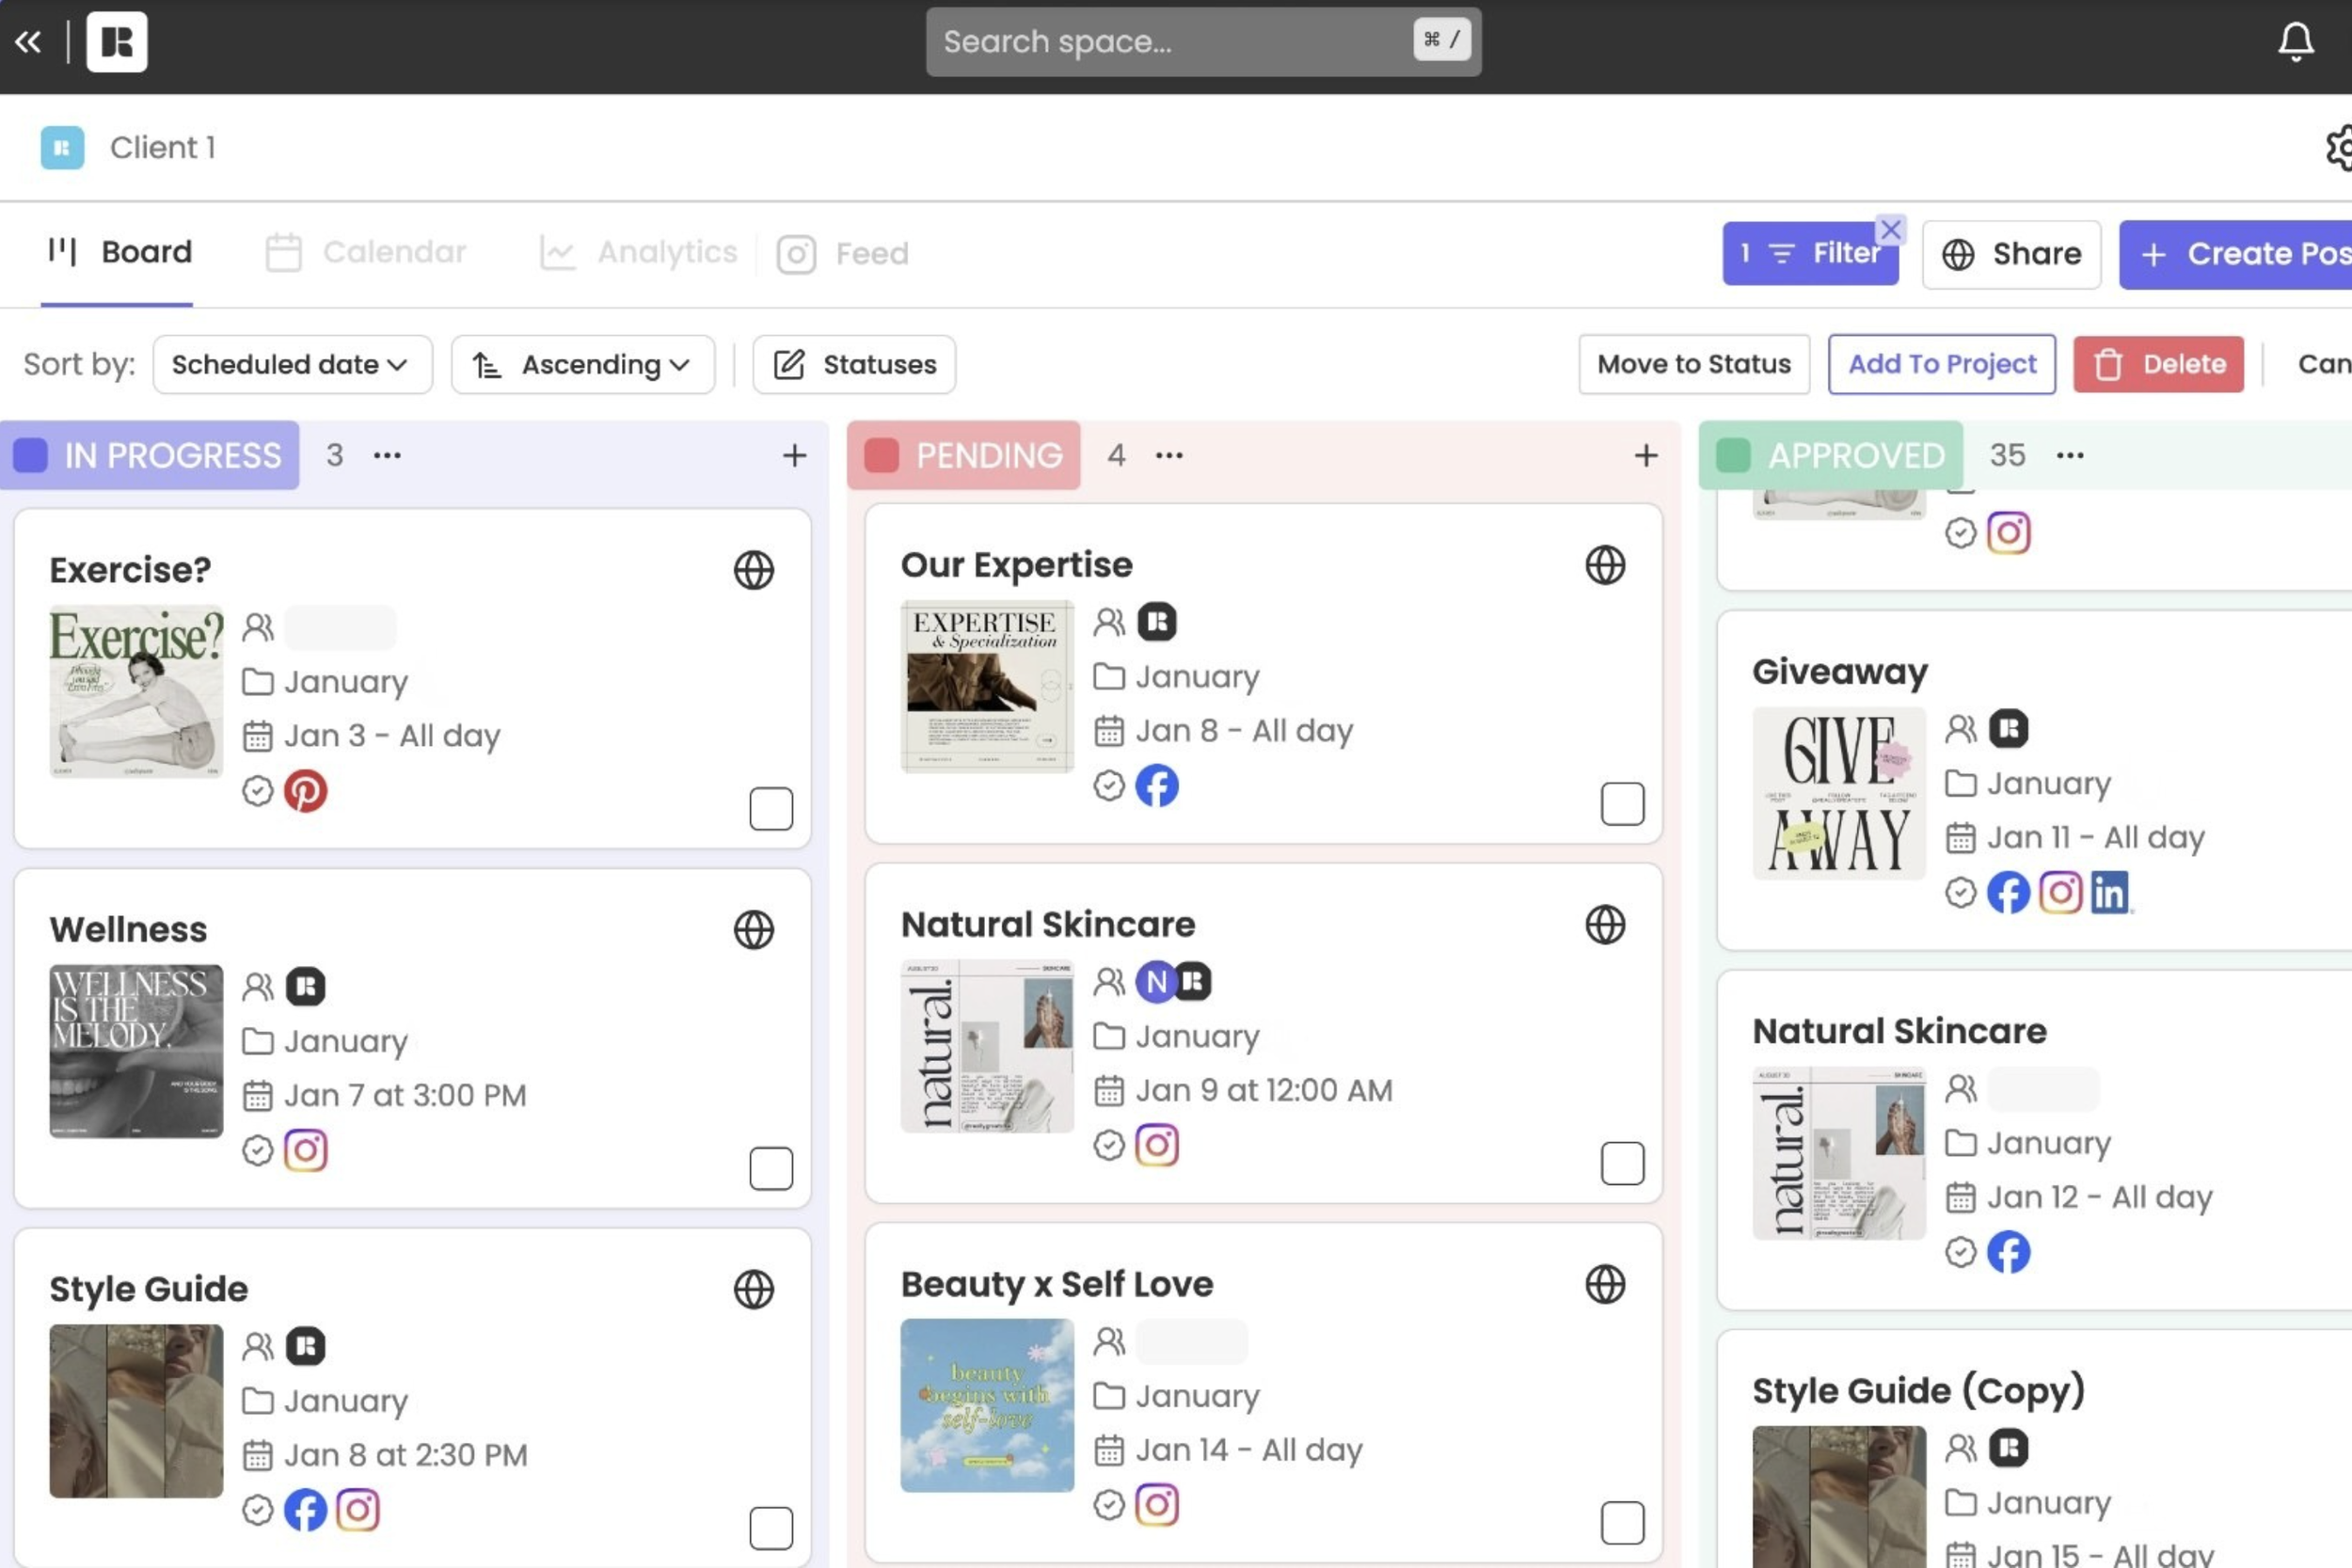Screen dimensions: 2352x1568
Task: Click the globe icon on Exercise? card
Action: pos(753,570)
